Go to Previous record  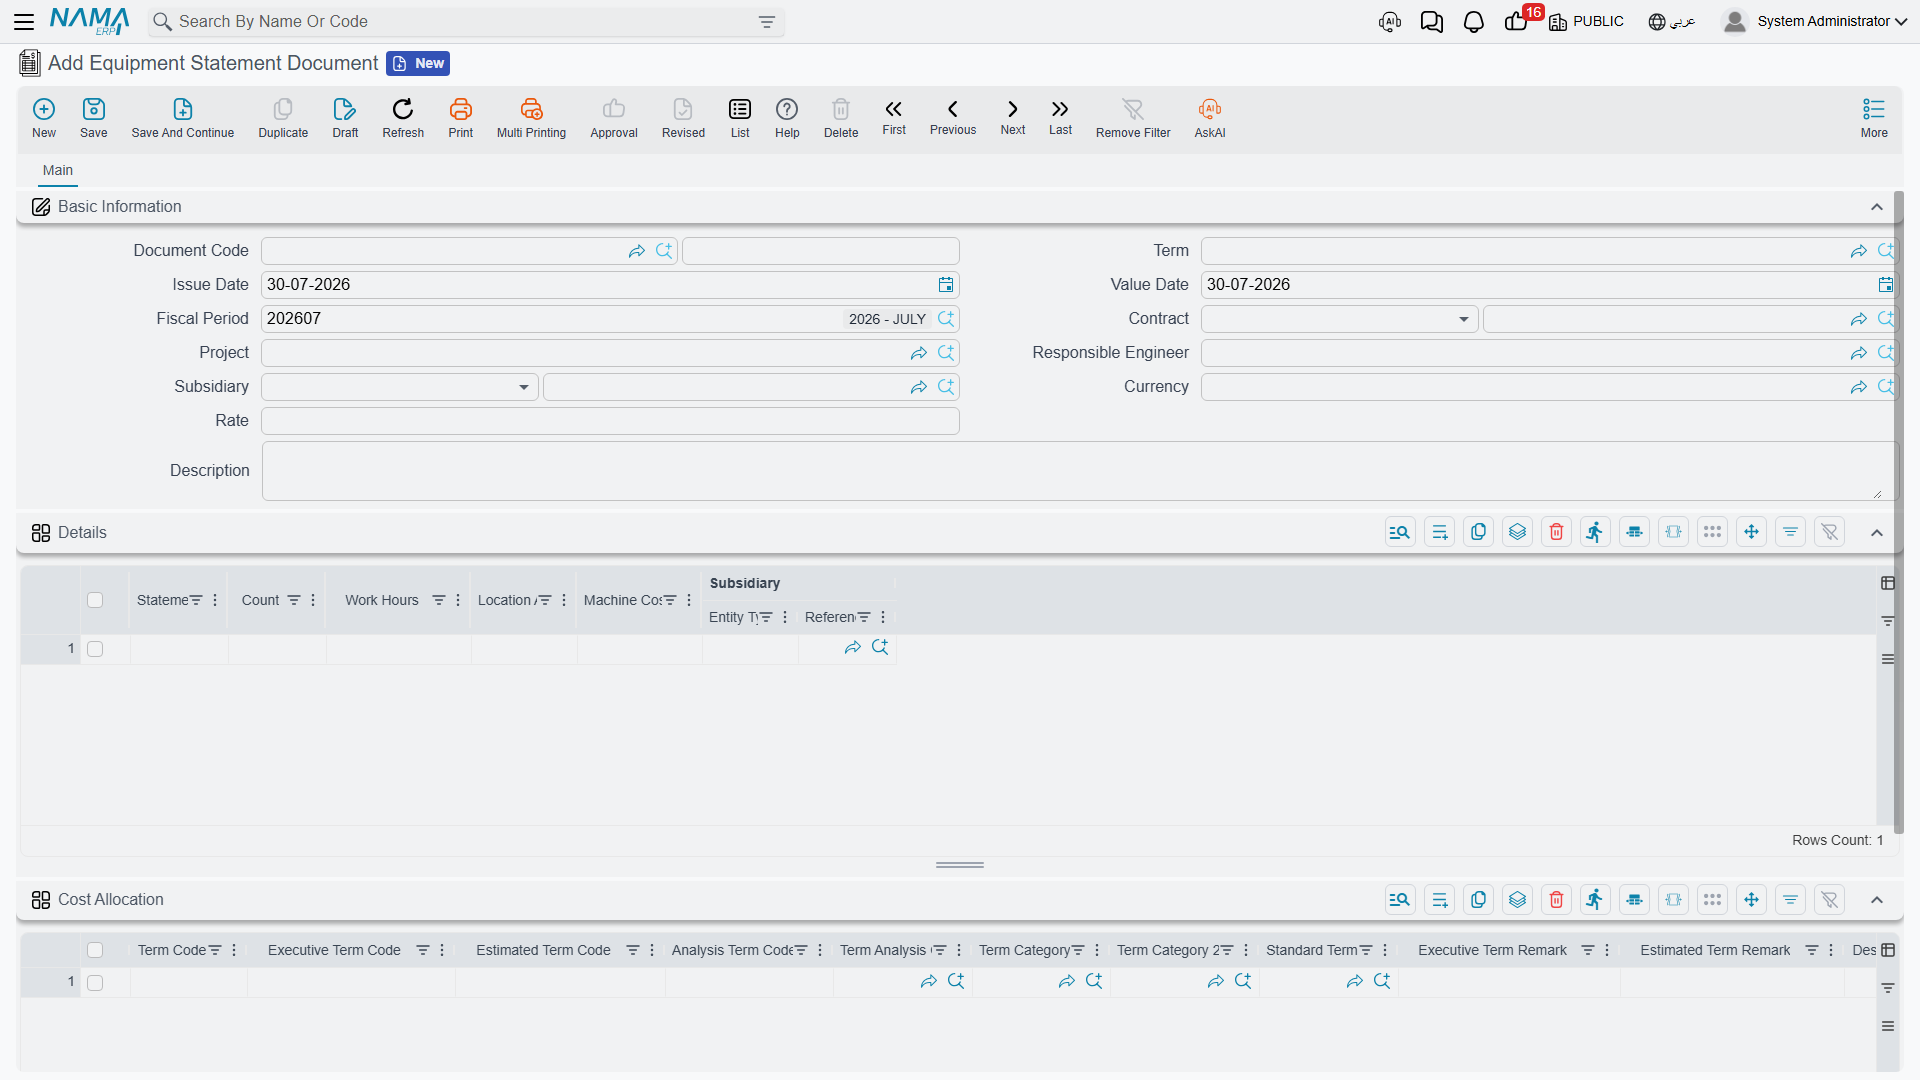click(953, 117)
